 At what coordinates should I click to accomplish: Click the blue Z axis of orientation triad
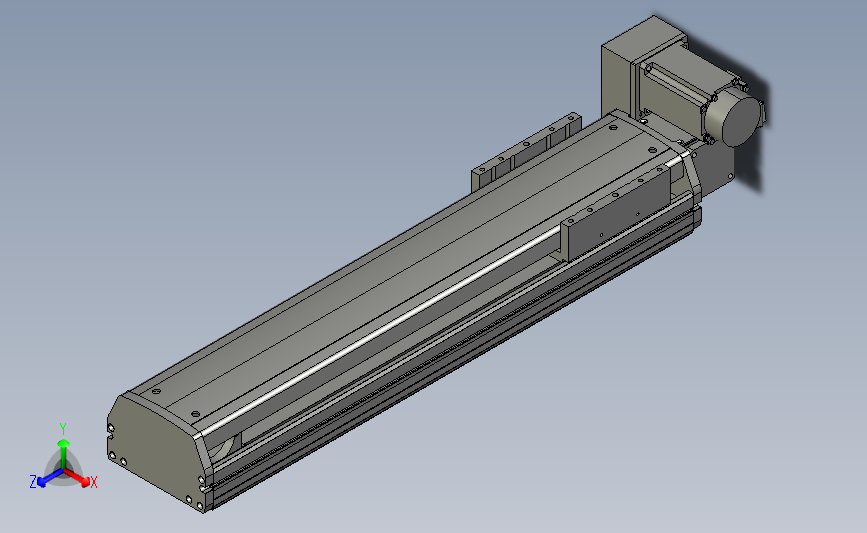click(47, 479)
